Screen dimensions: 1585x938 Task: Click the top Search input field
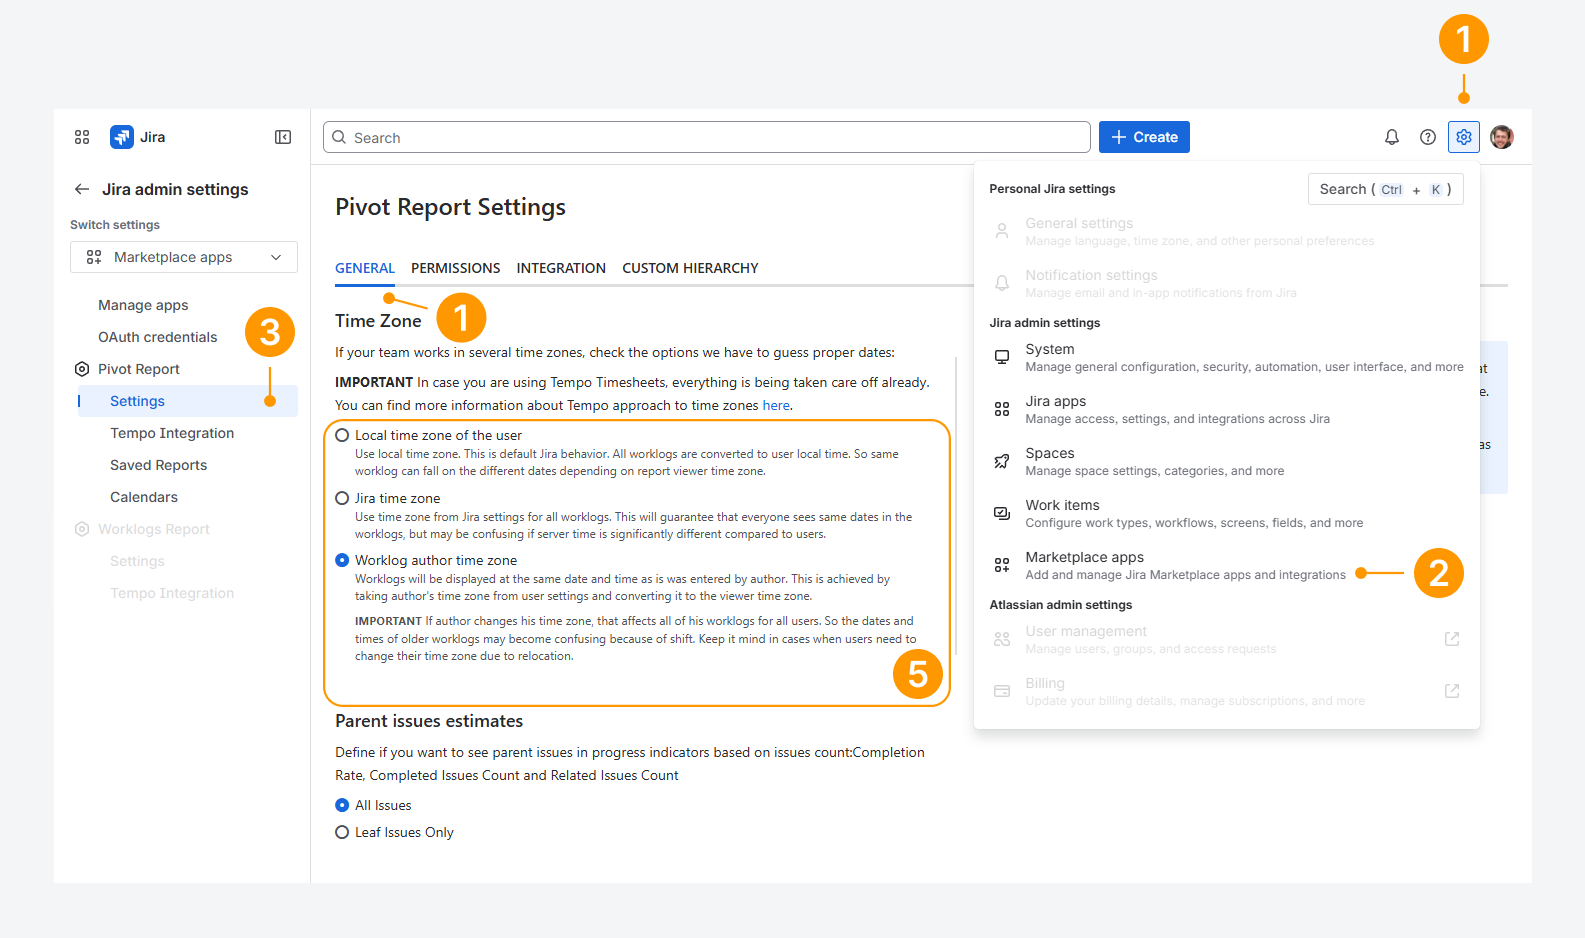707,137
